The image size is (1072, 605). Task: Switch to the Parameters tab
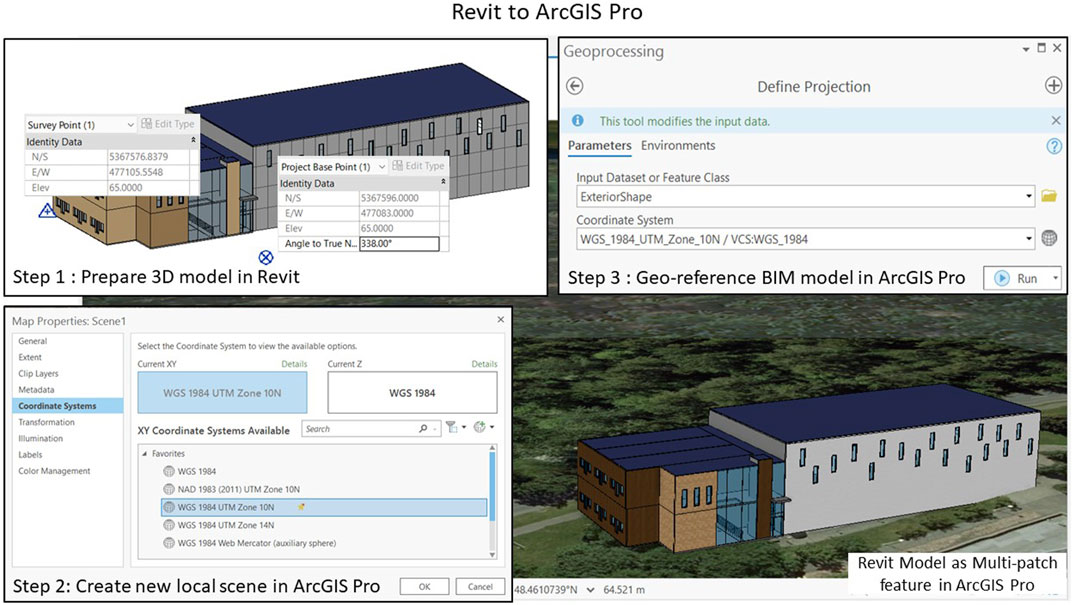[600, 146]
